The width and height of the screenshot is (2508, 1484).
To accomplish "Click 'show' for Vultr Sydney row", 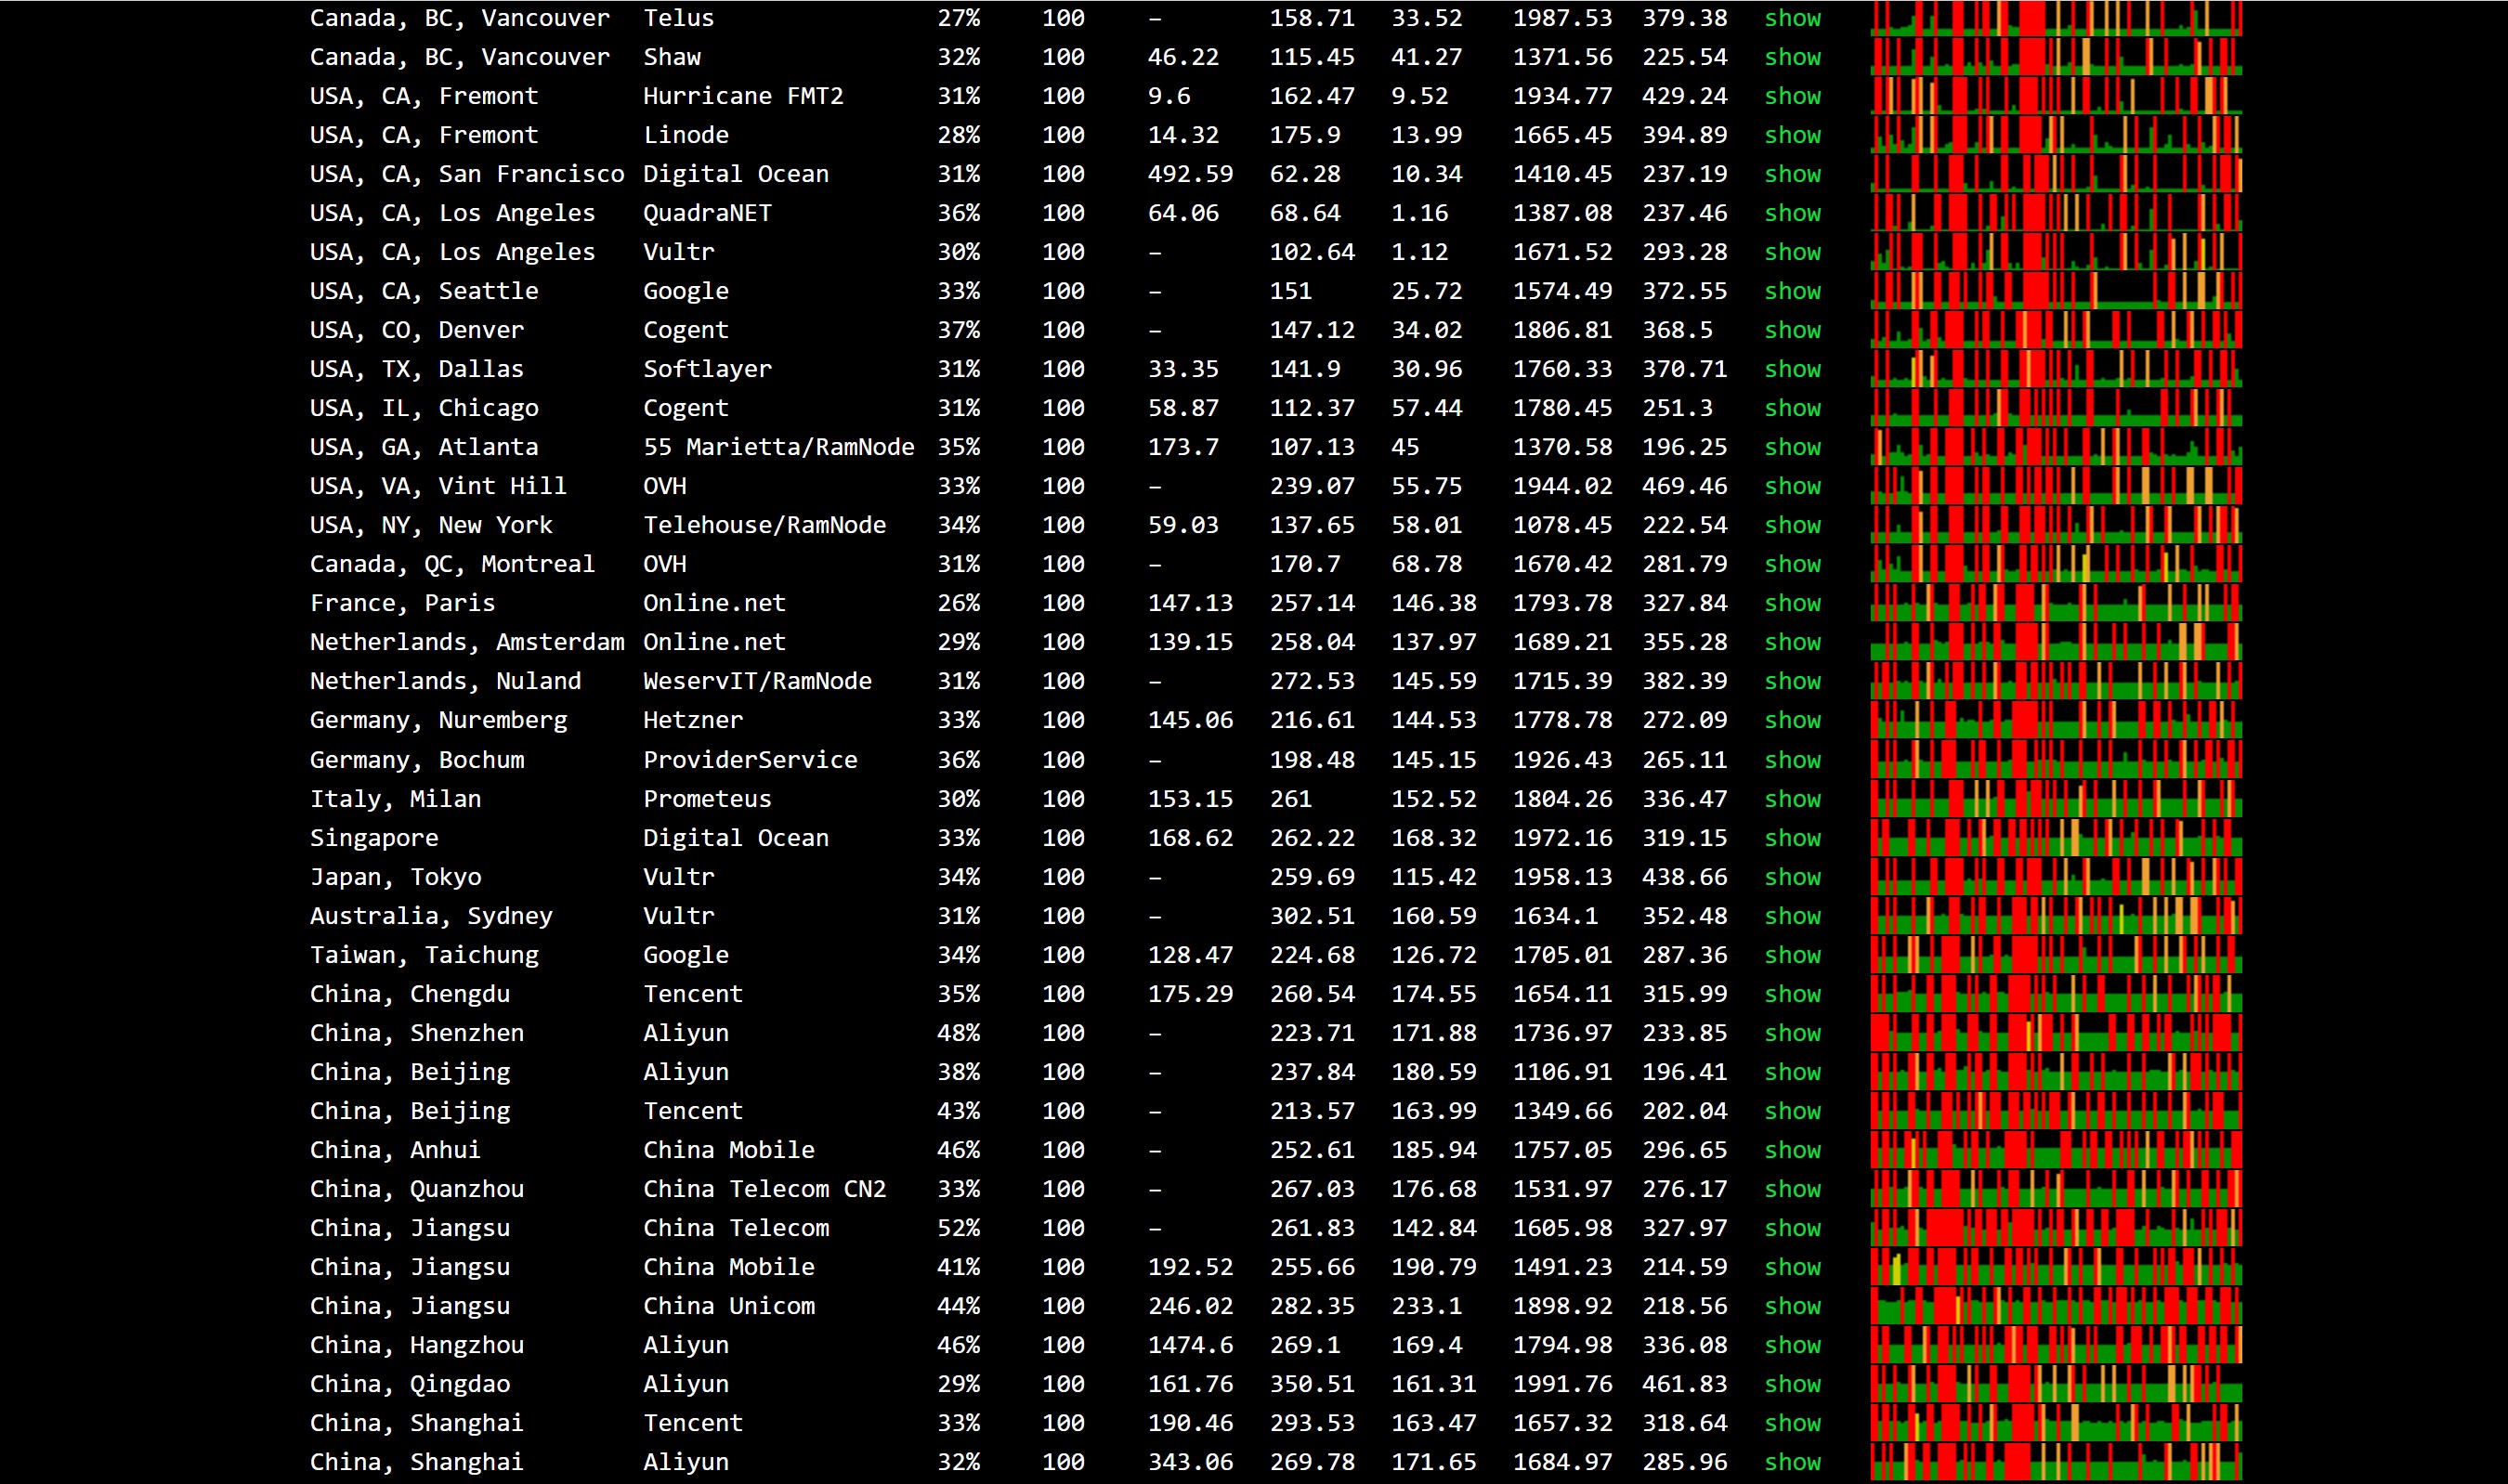I will coord(1792,916).
